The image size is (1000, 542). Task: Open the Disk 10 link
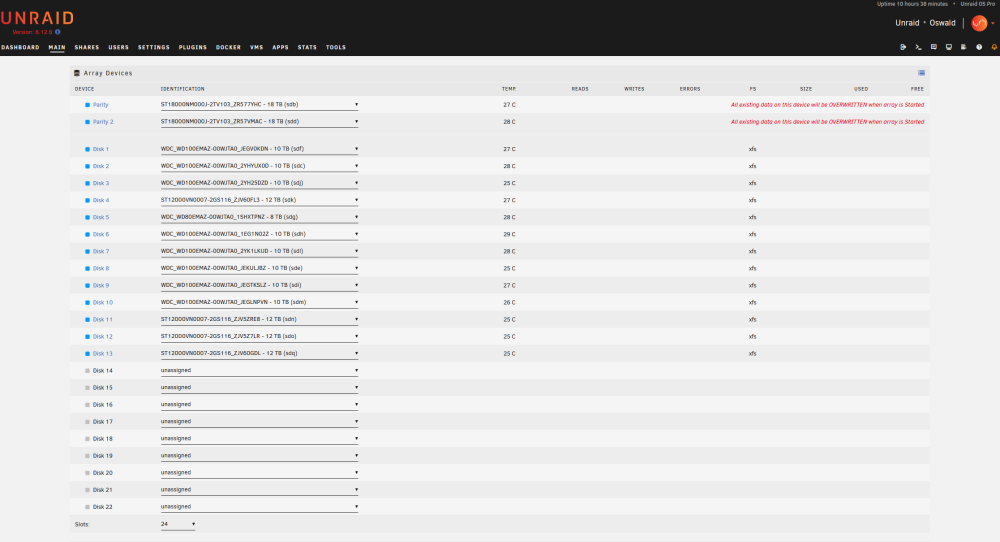tap(103, 303)
